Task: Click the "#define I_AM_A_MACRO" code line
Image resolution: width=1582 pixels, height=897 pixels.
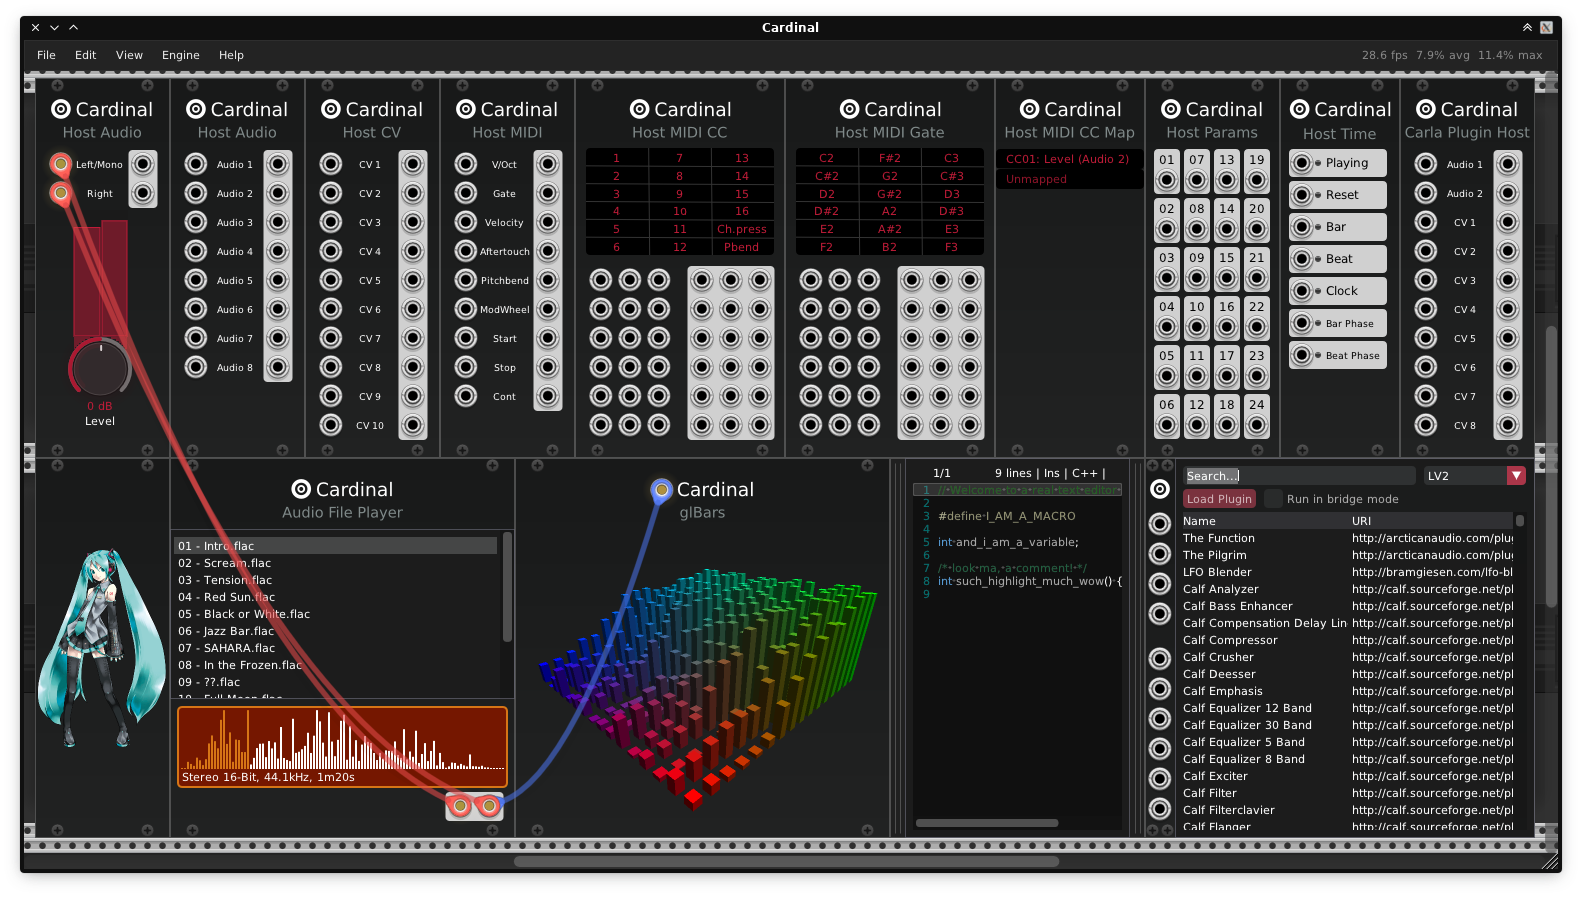Action: coord(1006,516)
